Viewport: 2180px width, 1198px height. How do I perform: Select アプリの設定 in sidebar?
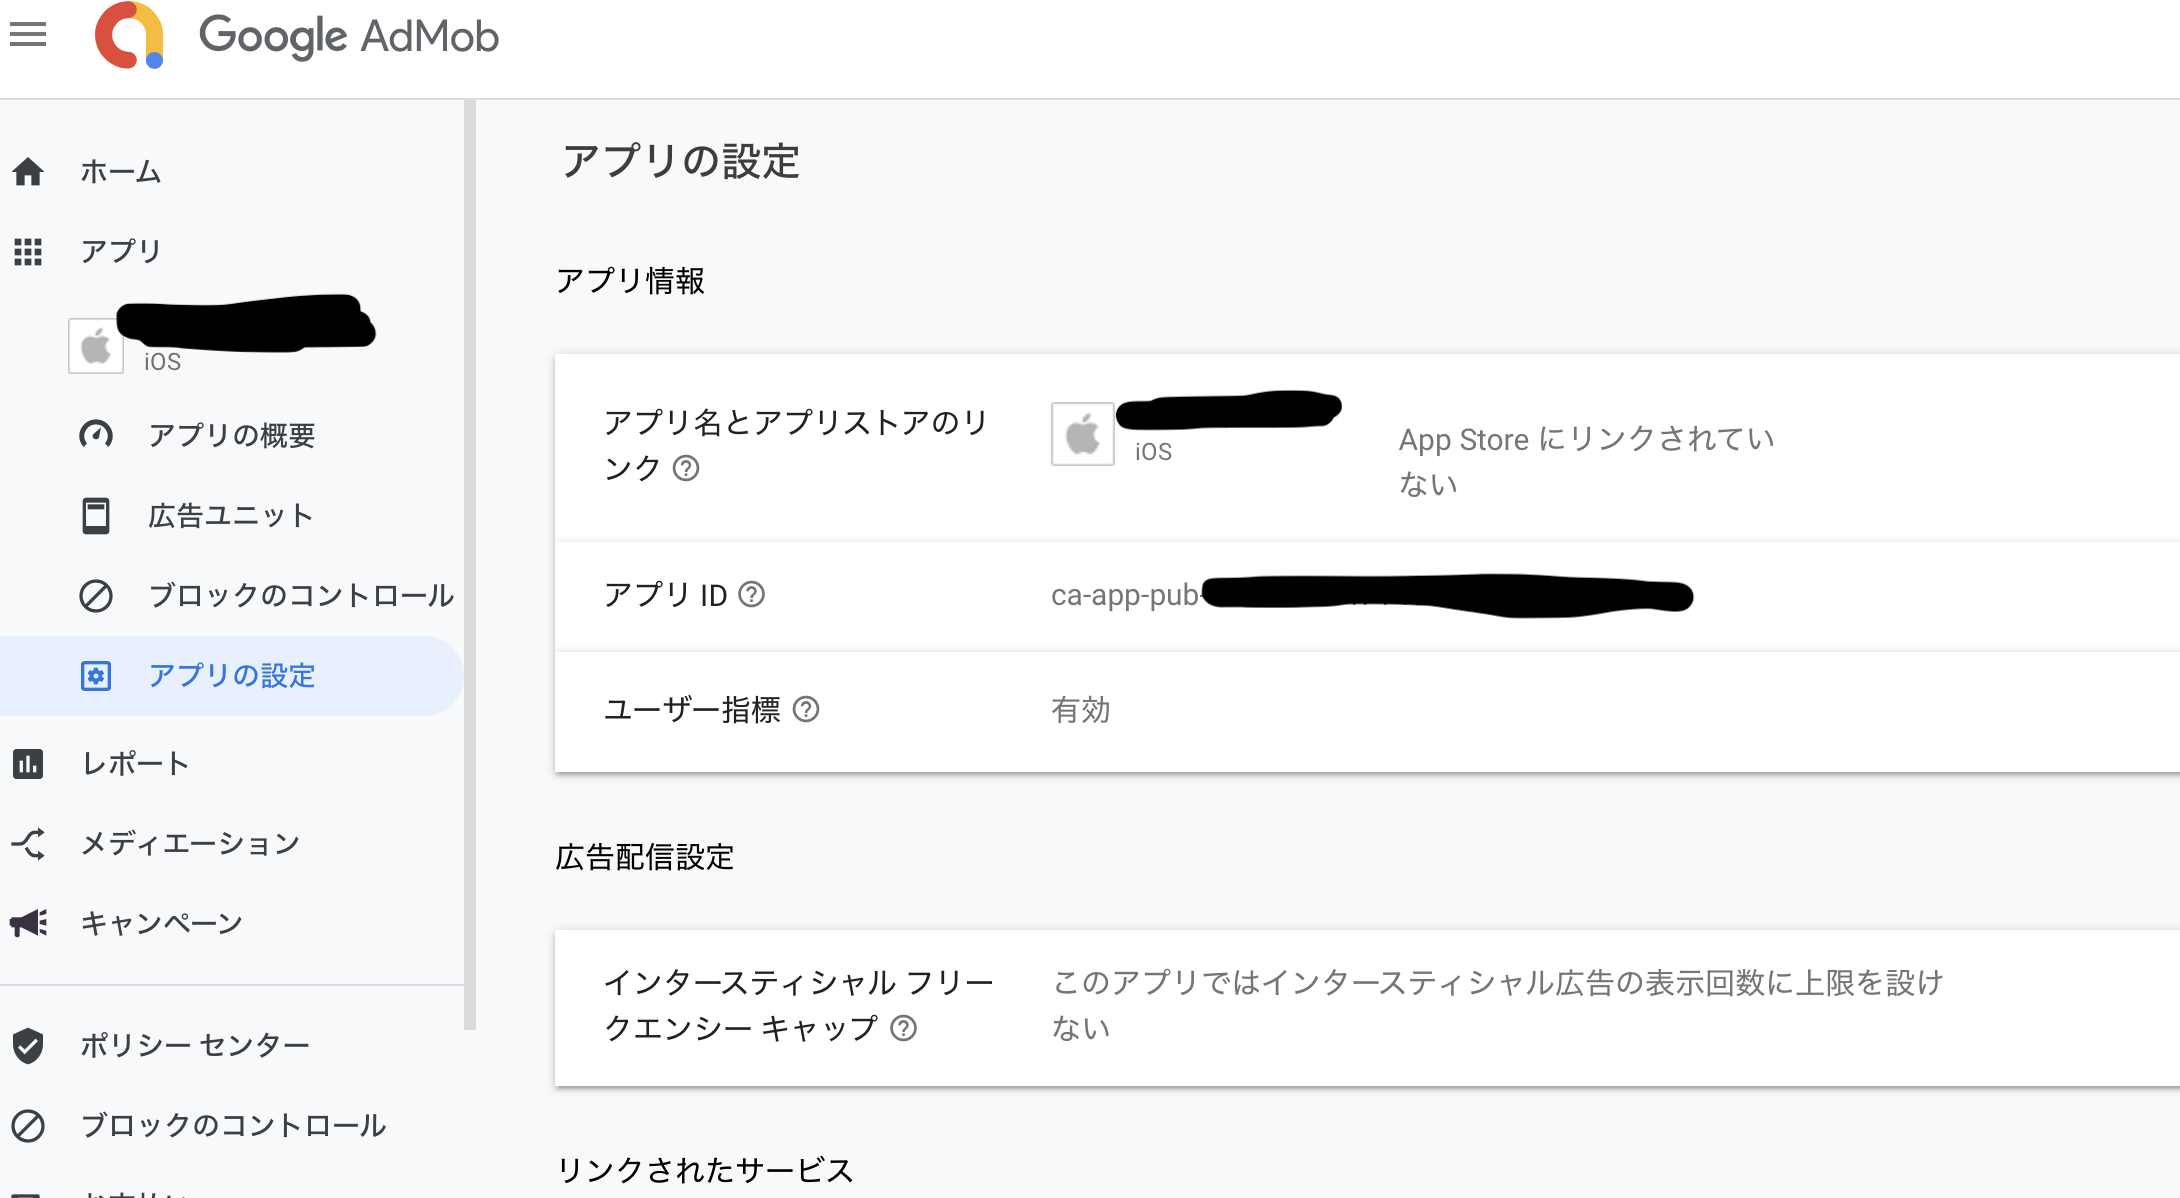point(231,676)
